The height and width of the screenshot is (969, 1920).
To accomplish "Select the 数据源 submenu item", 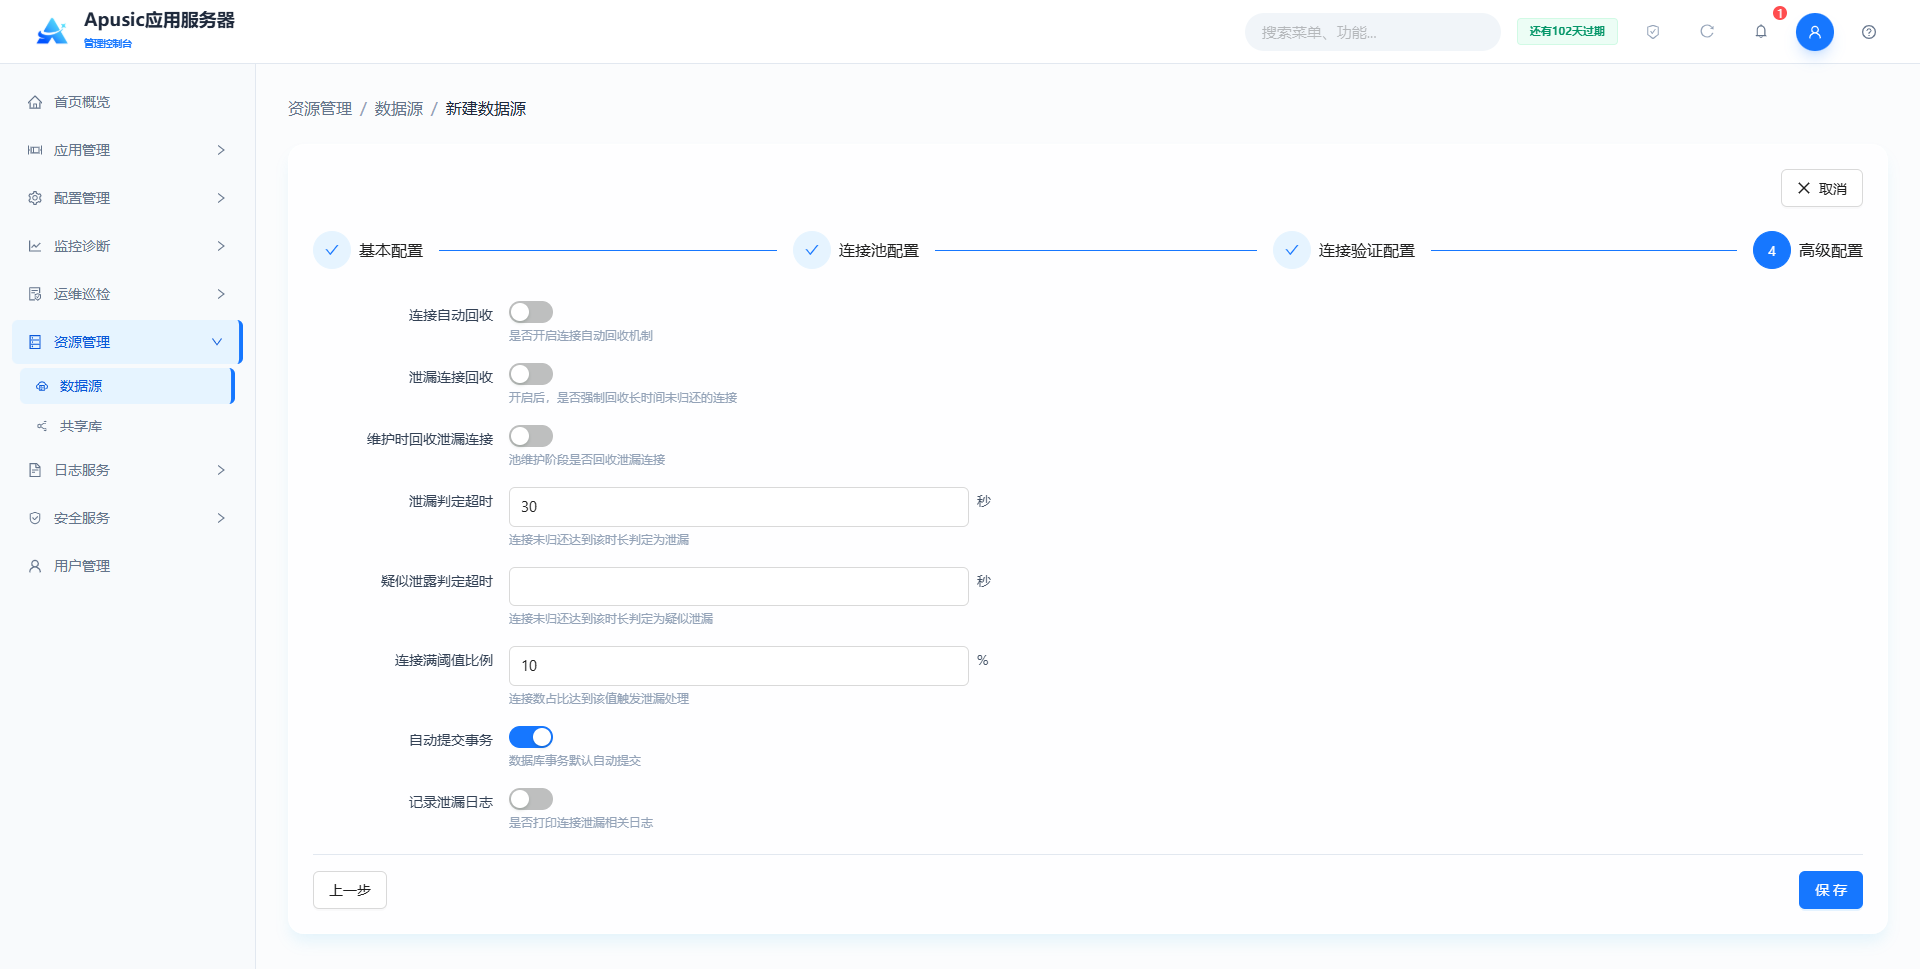I will pos(127,386).
